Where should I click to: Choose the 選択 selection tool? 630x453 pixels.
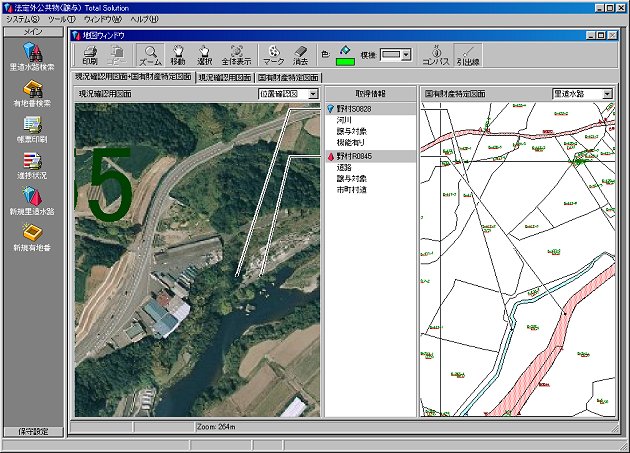pos(205,55)
